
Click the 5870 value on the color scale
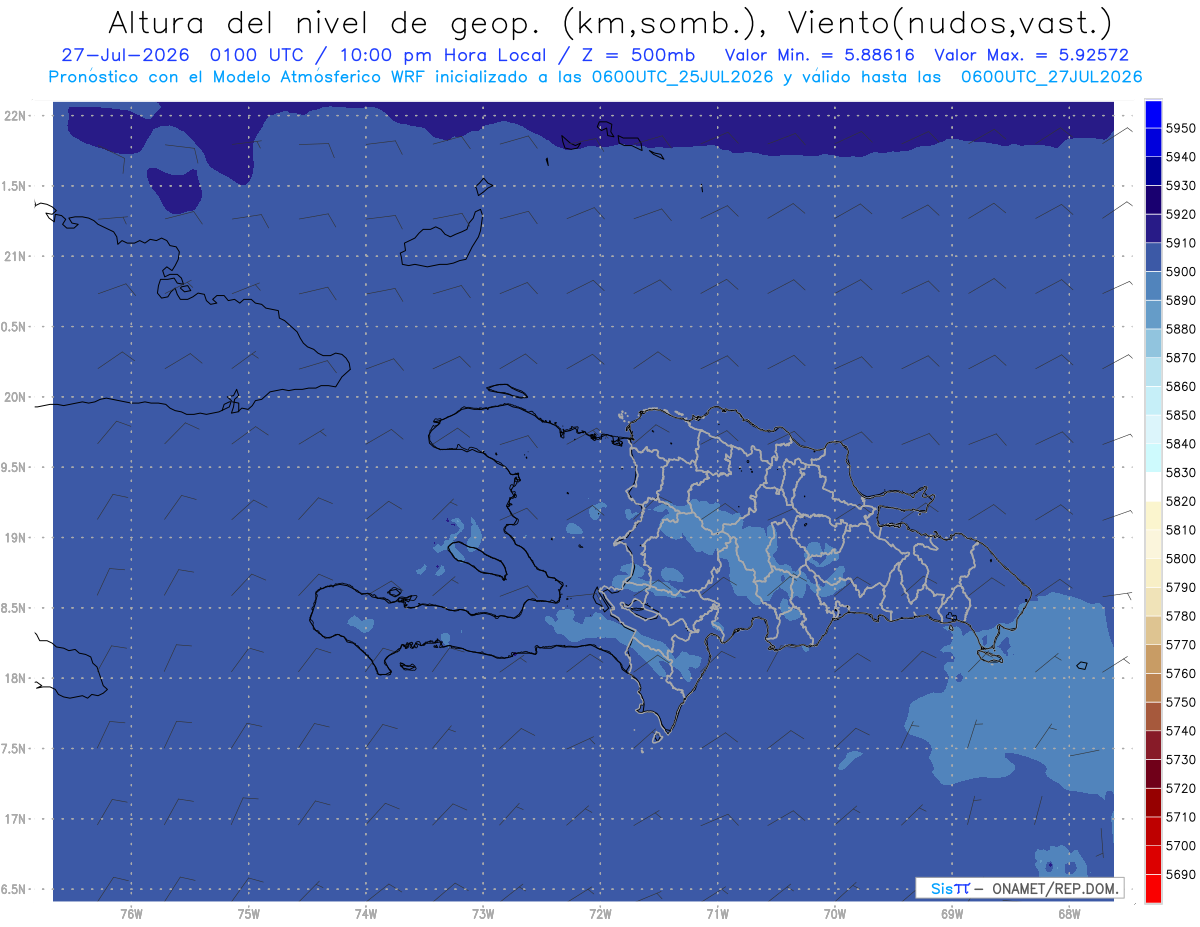(1180, 357)
